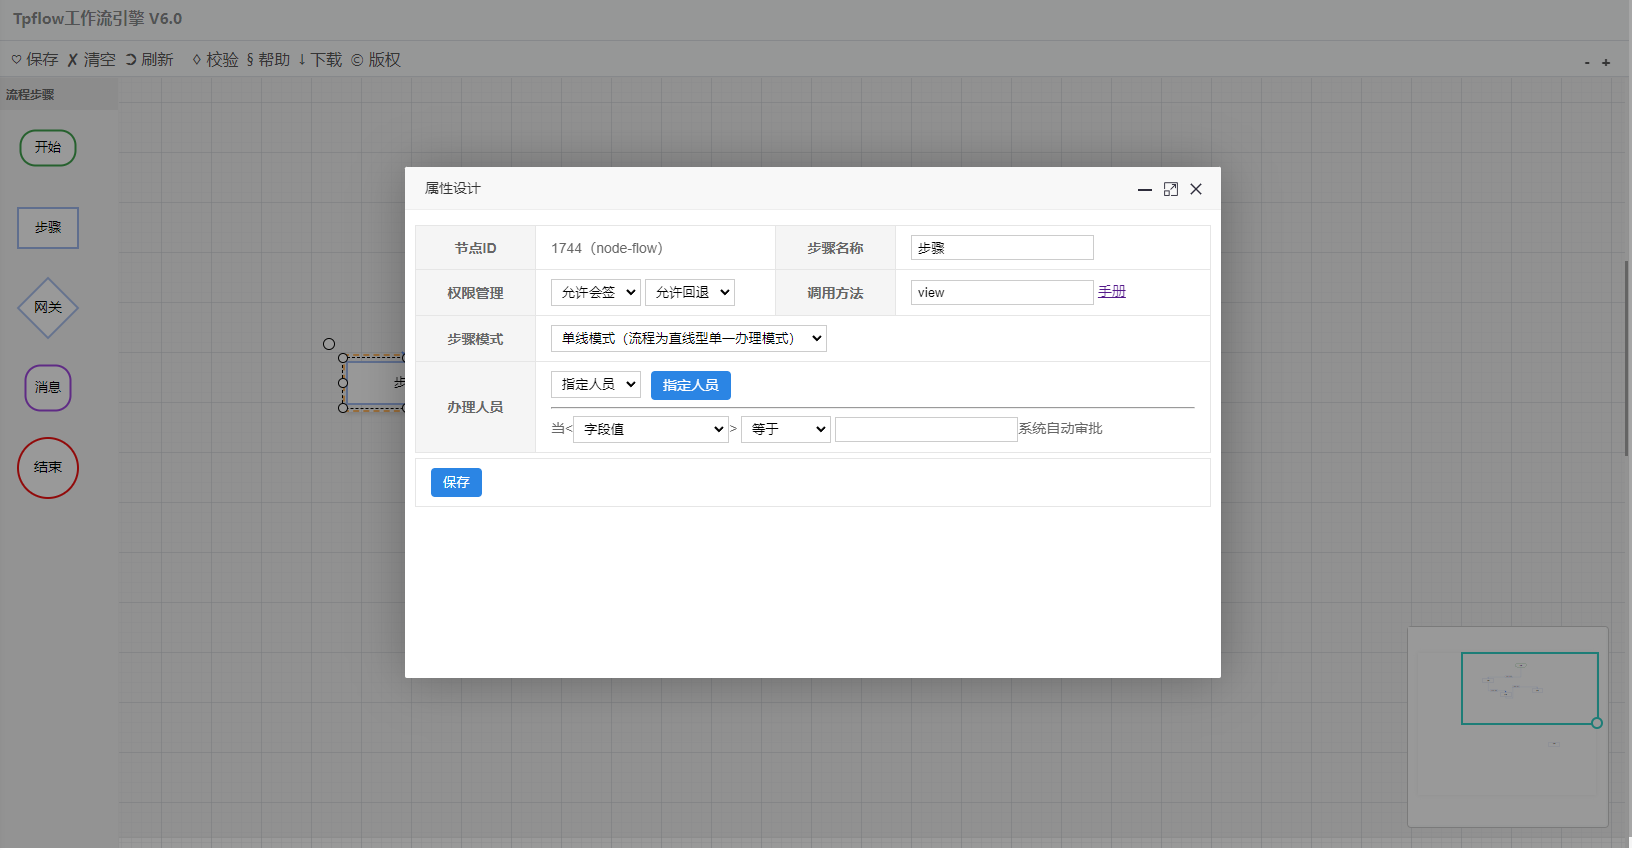Open the 手册 manual link
The width and height of the screenshot is (1632, 850).
click(x=1112, y=292)
